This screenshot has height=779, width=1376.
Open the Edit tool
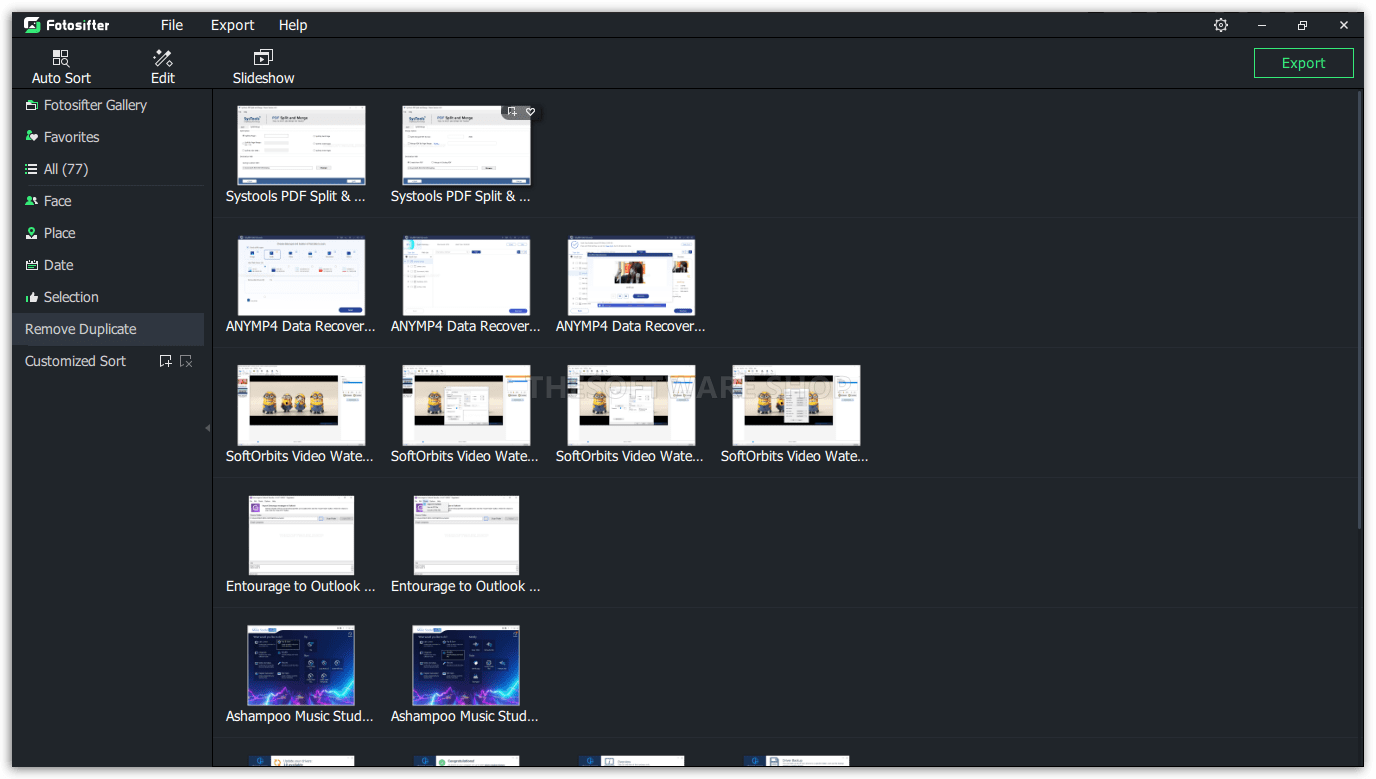pyautogui.click(x=163, y=67)
